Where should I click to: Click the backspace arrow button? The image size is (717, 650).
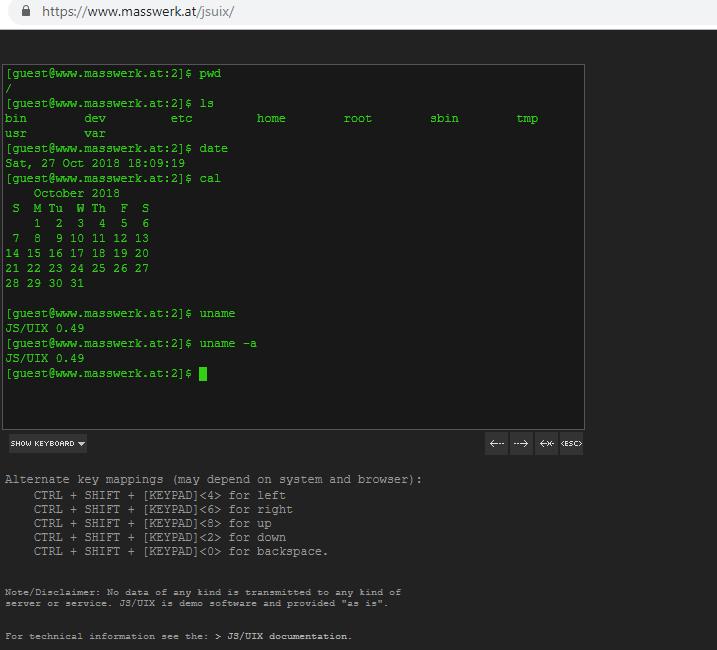546,443
